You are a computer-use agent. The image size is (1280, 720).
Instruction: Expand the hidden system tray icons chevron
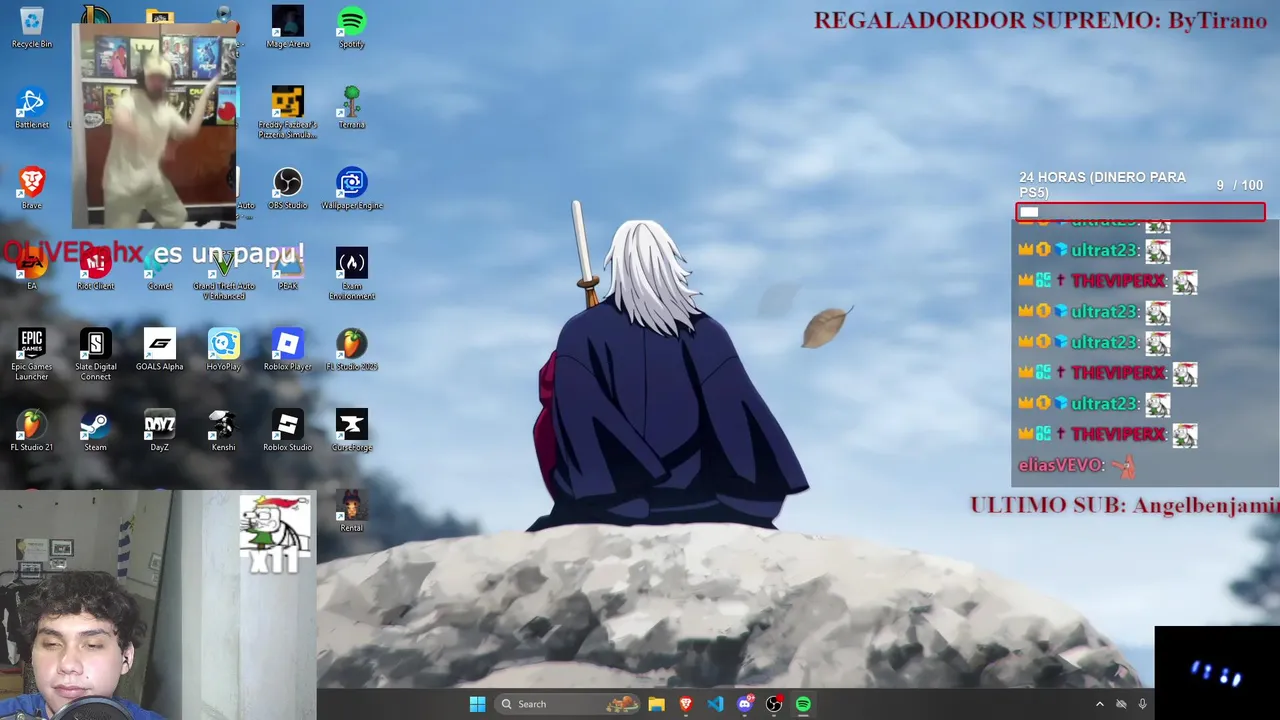click(x=1099, y=704)
